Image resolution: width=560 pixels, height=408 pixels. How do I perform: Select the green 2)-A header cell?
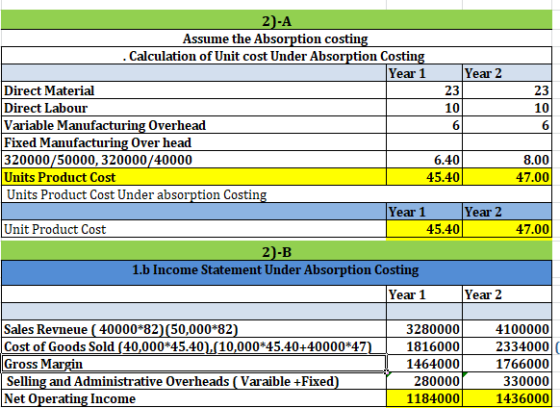tap(276, 20)
